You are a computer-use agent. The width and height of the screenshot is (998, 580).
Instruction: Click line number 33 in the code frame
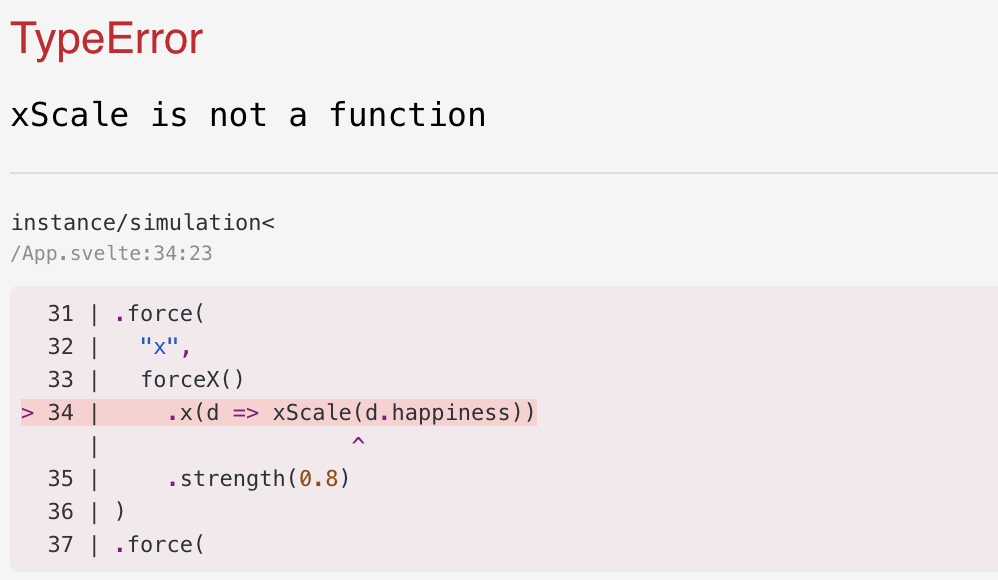pyautogui.click(x=60, y=380)
